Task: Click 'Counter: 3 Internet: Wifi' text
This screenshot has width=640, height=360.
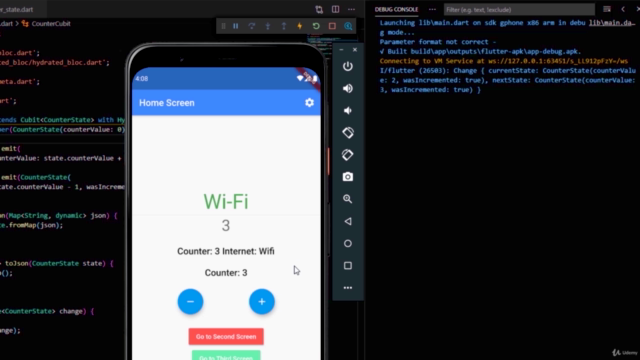Action: tap(226, 251)
